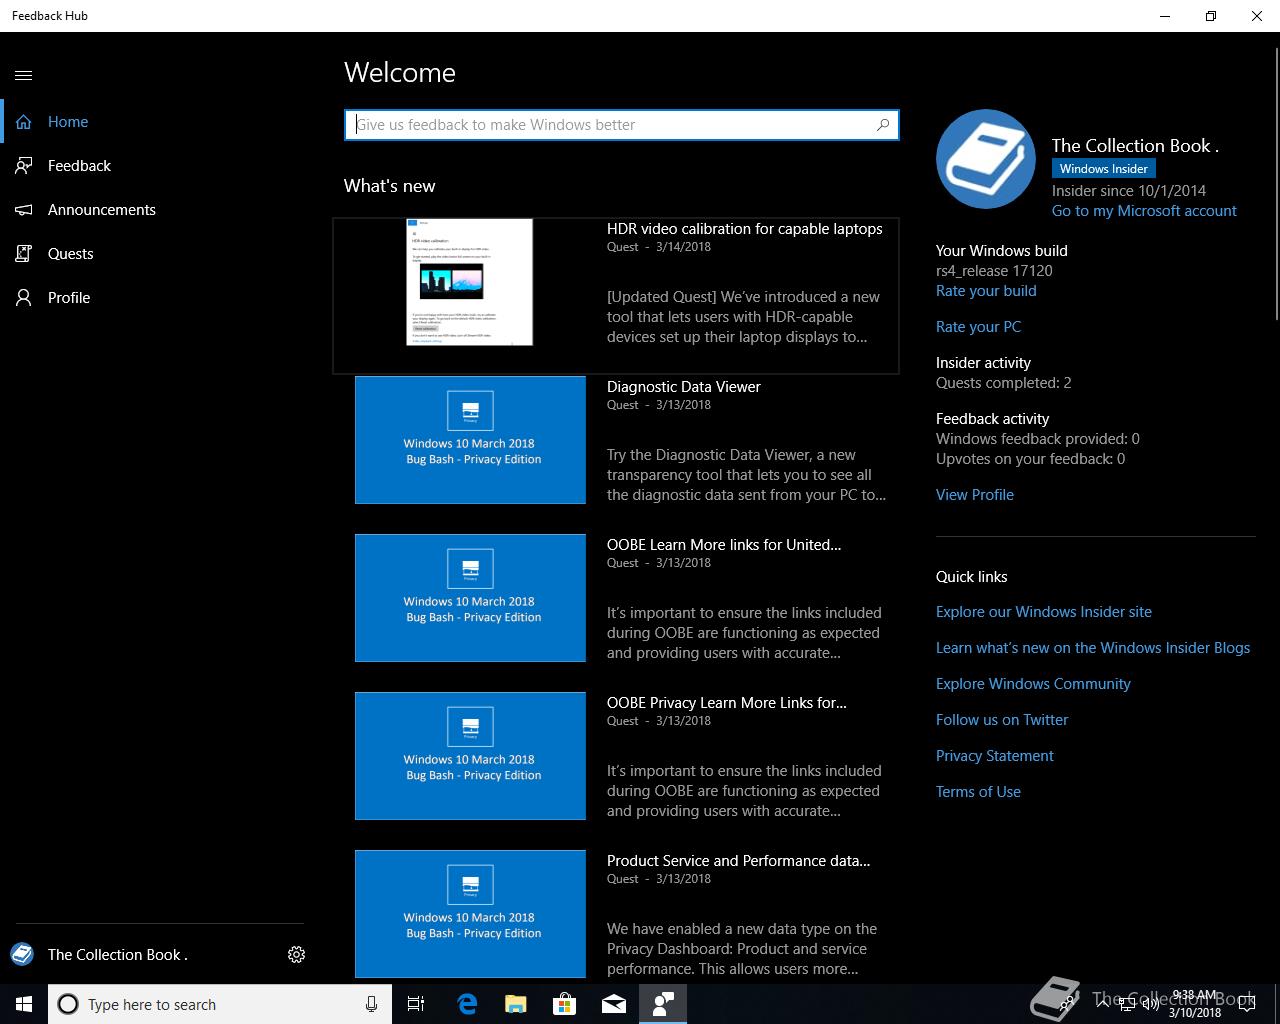Open HDR video calibration for capable laptops title
The height and width of the screenshot is (1024, 1280).
coord(745,229)
